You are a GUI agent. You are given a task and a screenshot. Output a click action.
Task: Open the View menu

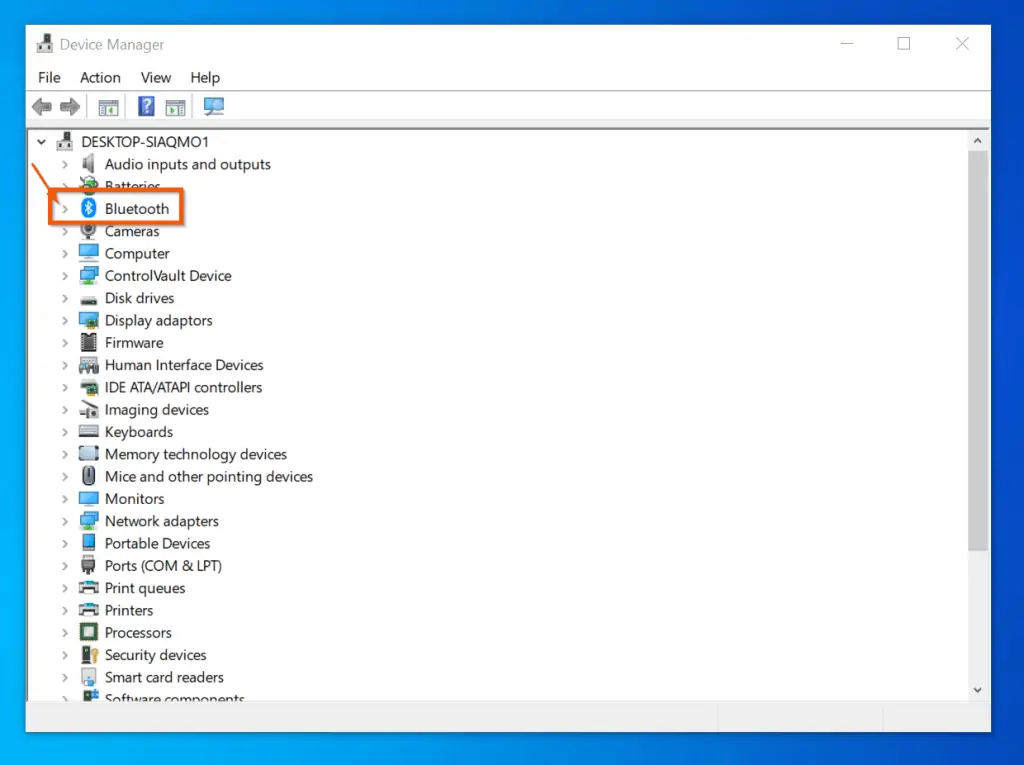pyautogui.click(x=155, y=77)
